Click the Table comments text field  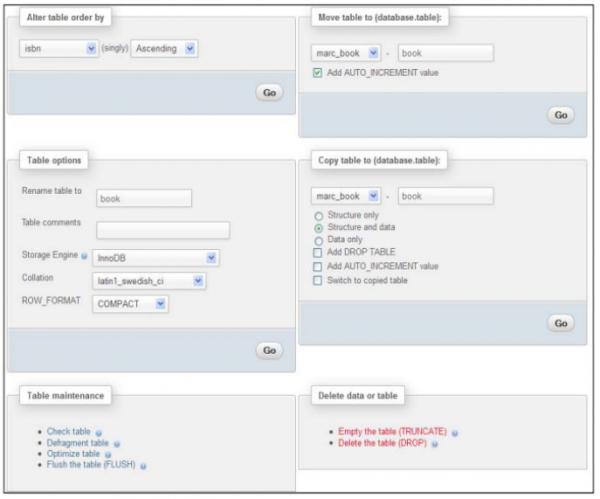tap(163, 231)
